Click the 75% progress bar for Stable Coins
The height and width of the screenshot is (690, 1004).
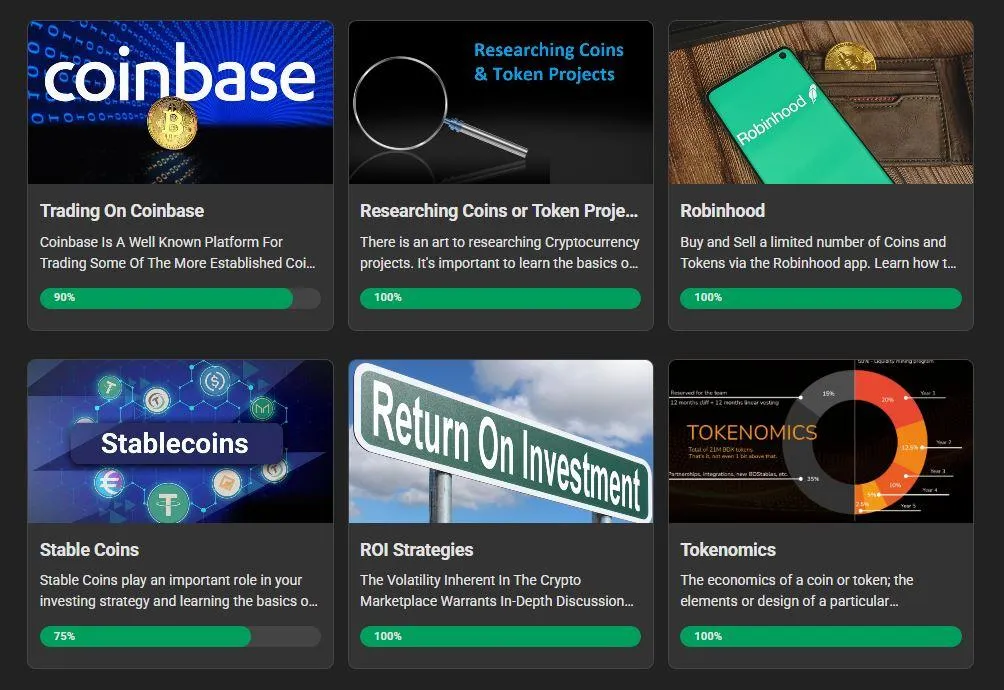(181, 636)
